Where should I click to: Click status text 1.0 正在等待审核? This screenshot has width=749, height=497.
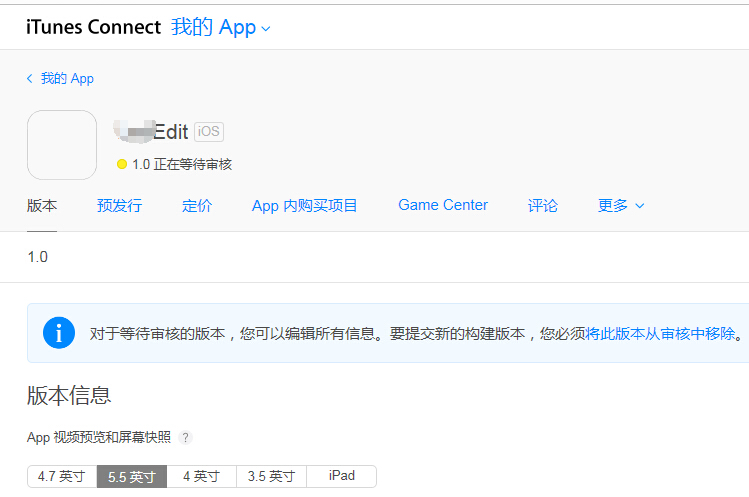click(182, 164)
